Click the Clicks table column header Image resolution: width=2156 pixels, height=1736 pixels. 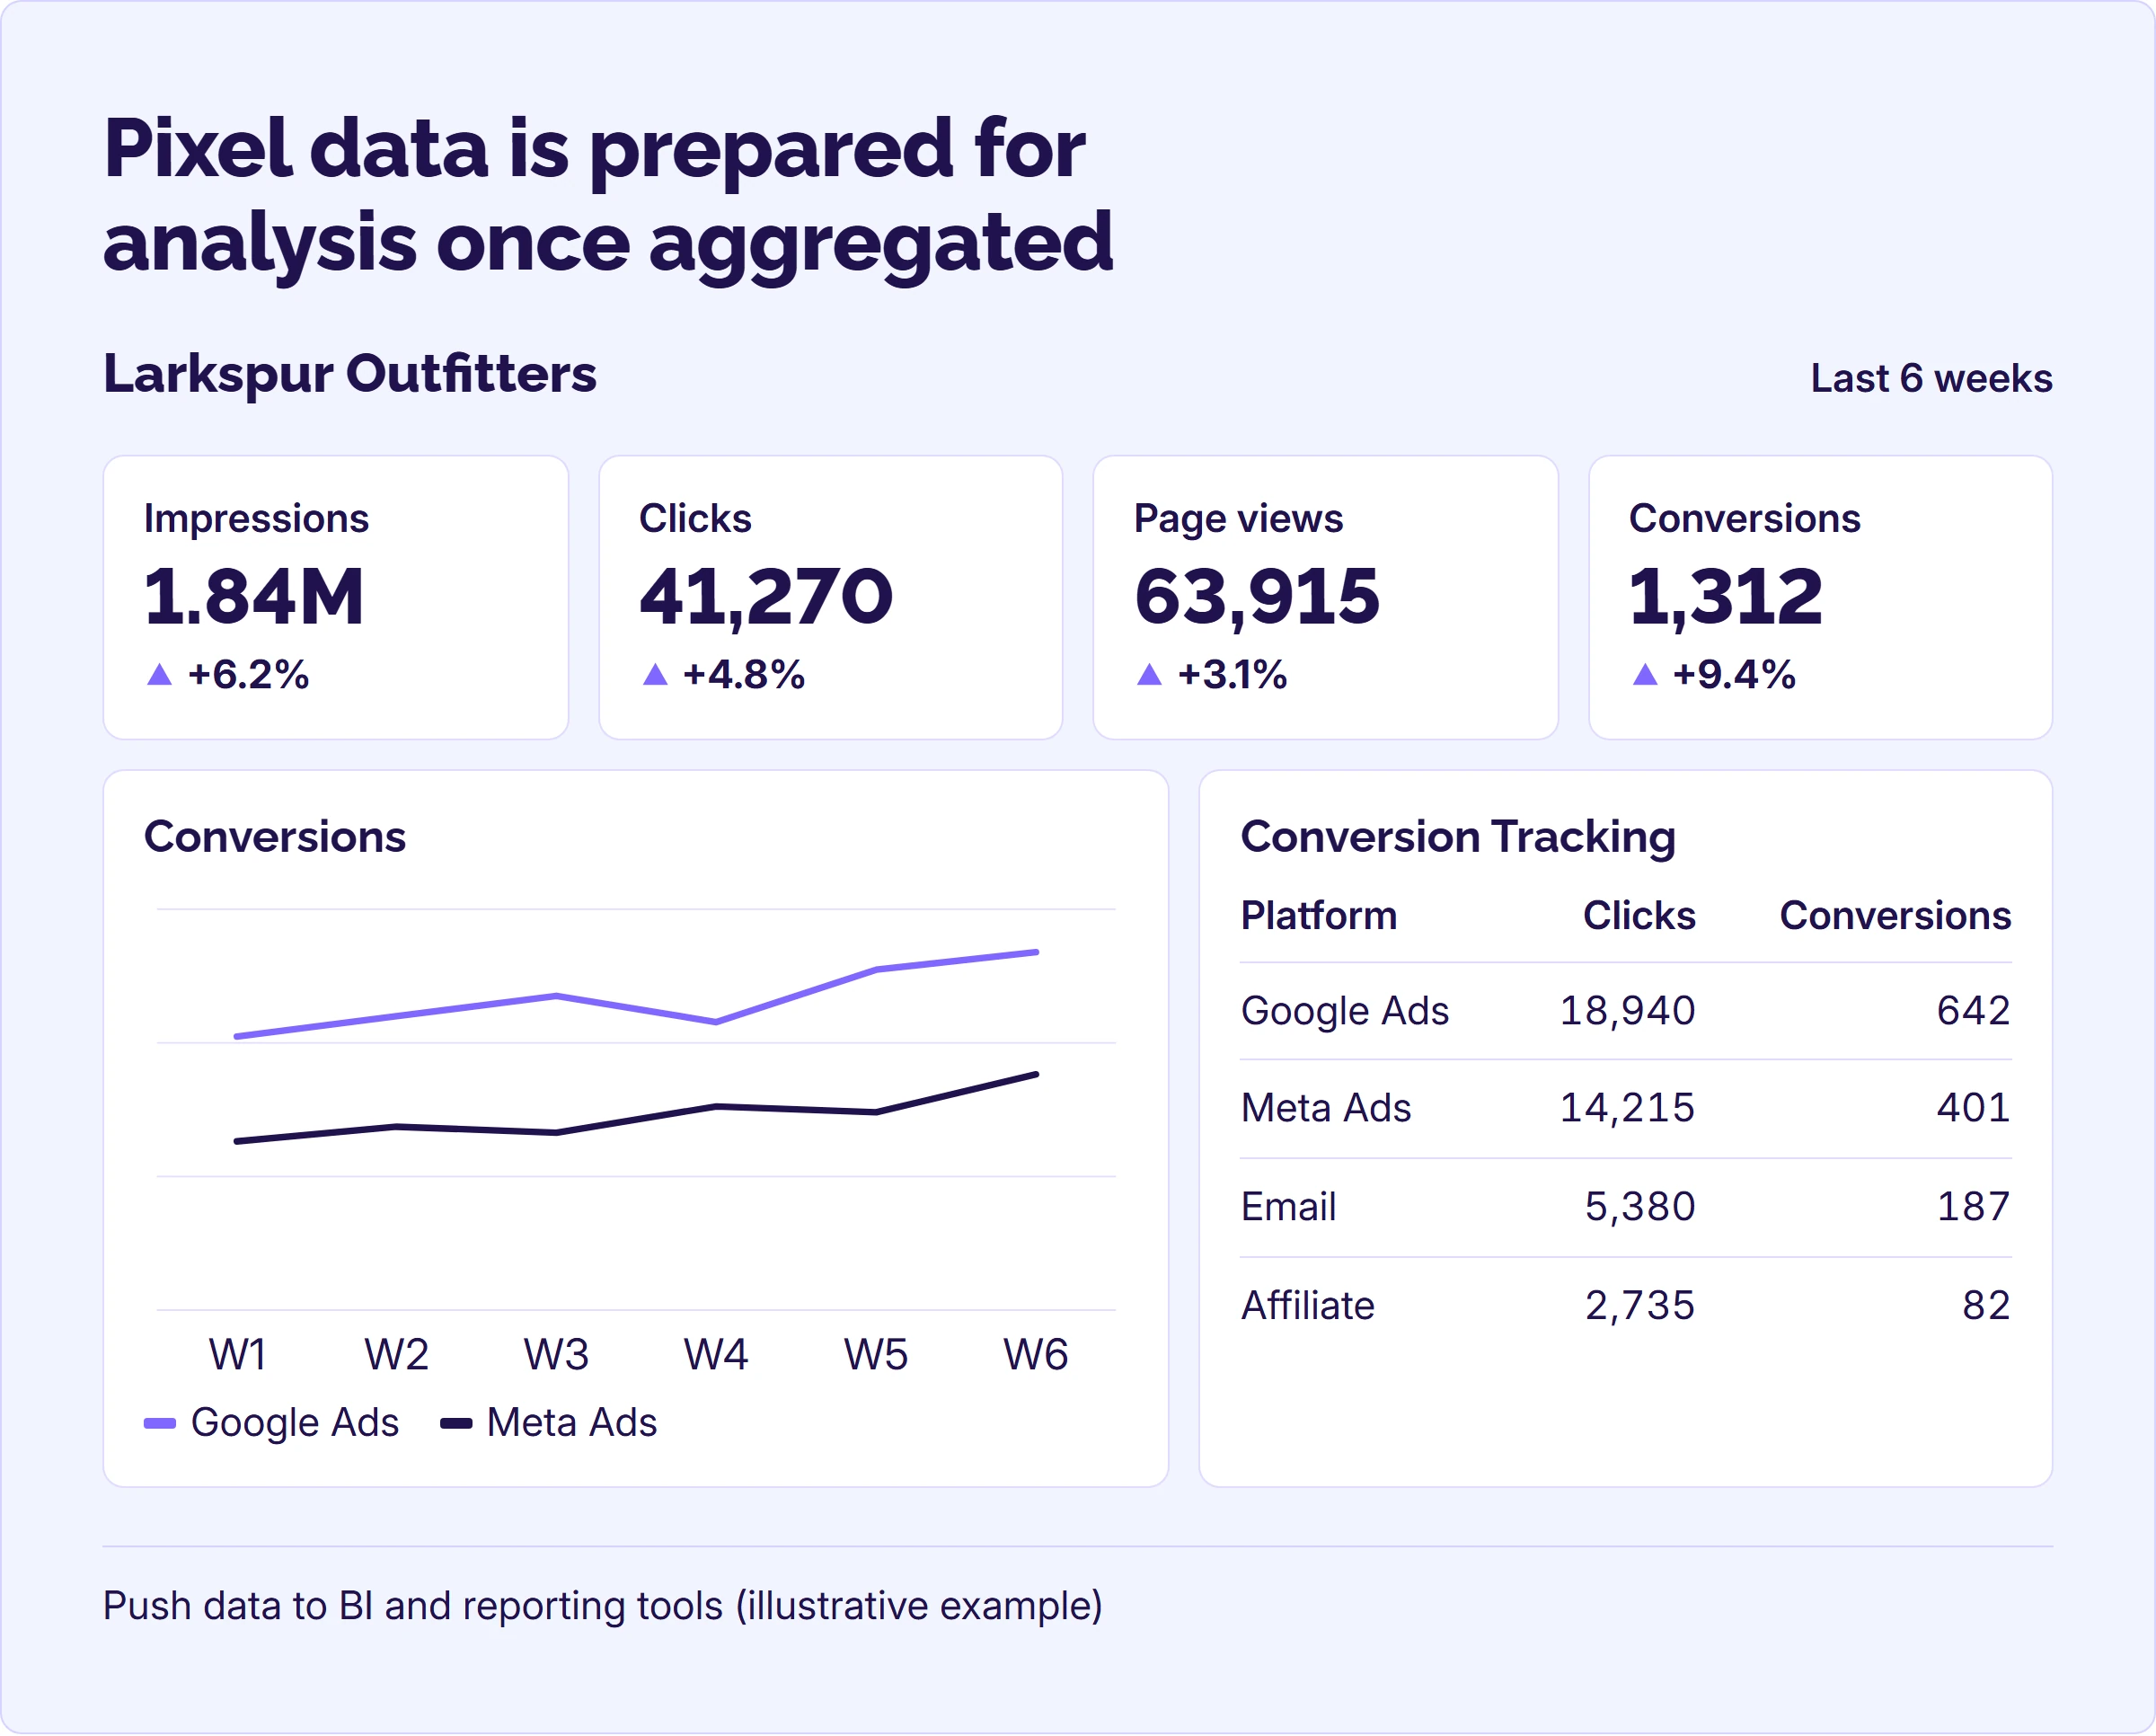click(1639, 916)
